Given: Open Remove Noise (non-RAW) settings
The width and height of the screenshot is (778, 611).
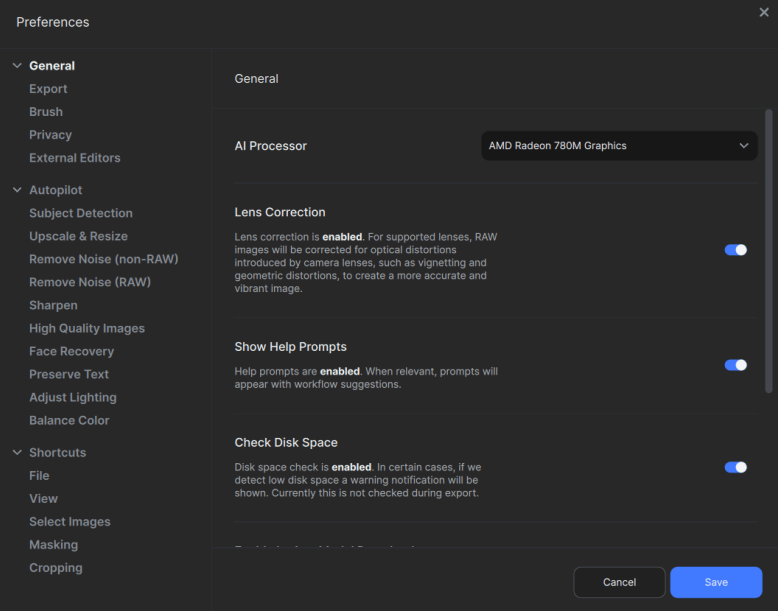Looking at the screenshot, I should click(x=104, y=259).
